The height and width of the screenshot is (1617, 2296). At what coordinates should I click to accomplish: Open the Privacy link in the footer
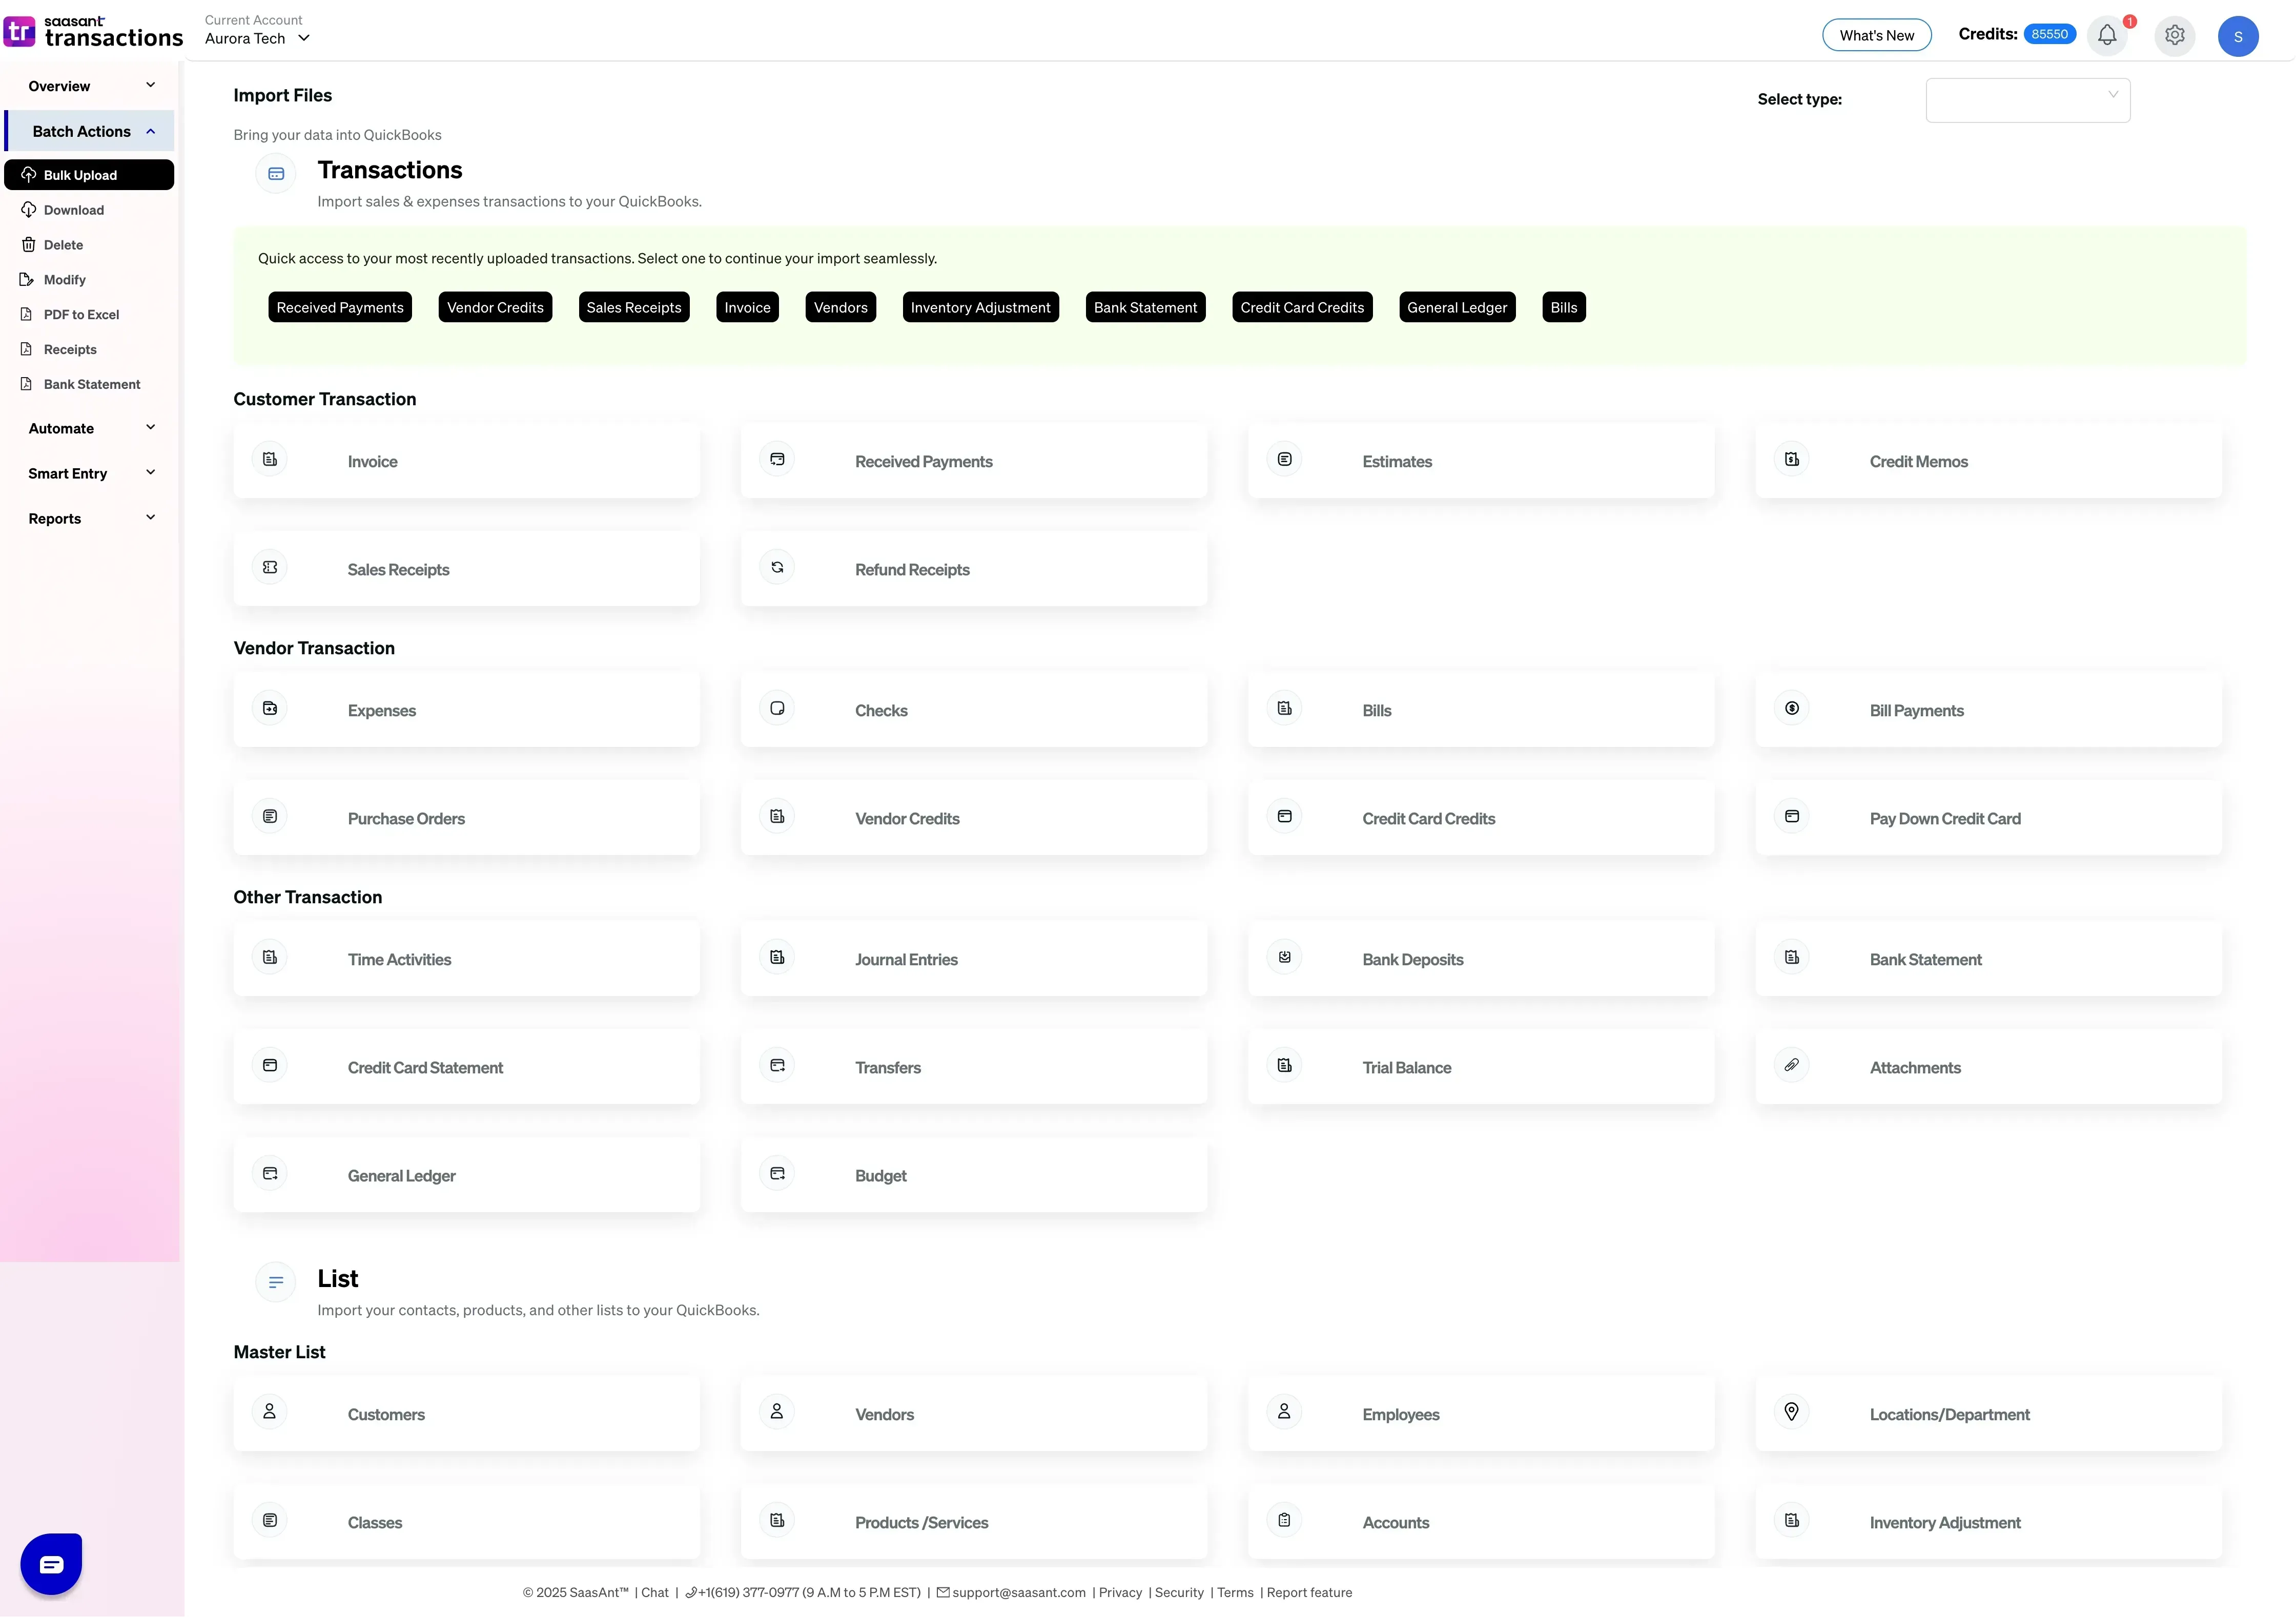pyautogui.click(x=1120, y=1592)
